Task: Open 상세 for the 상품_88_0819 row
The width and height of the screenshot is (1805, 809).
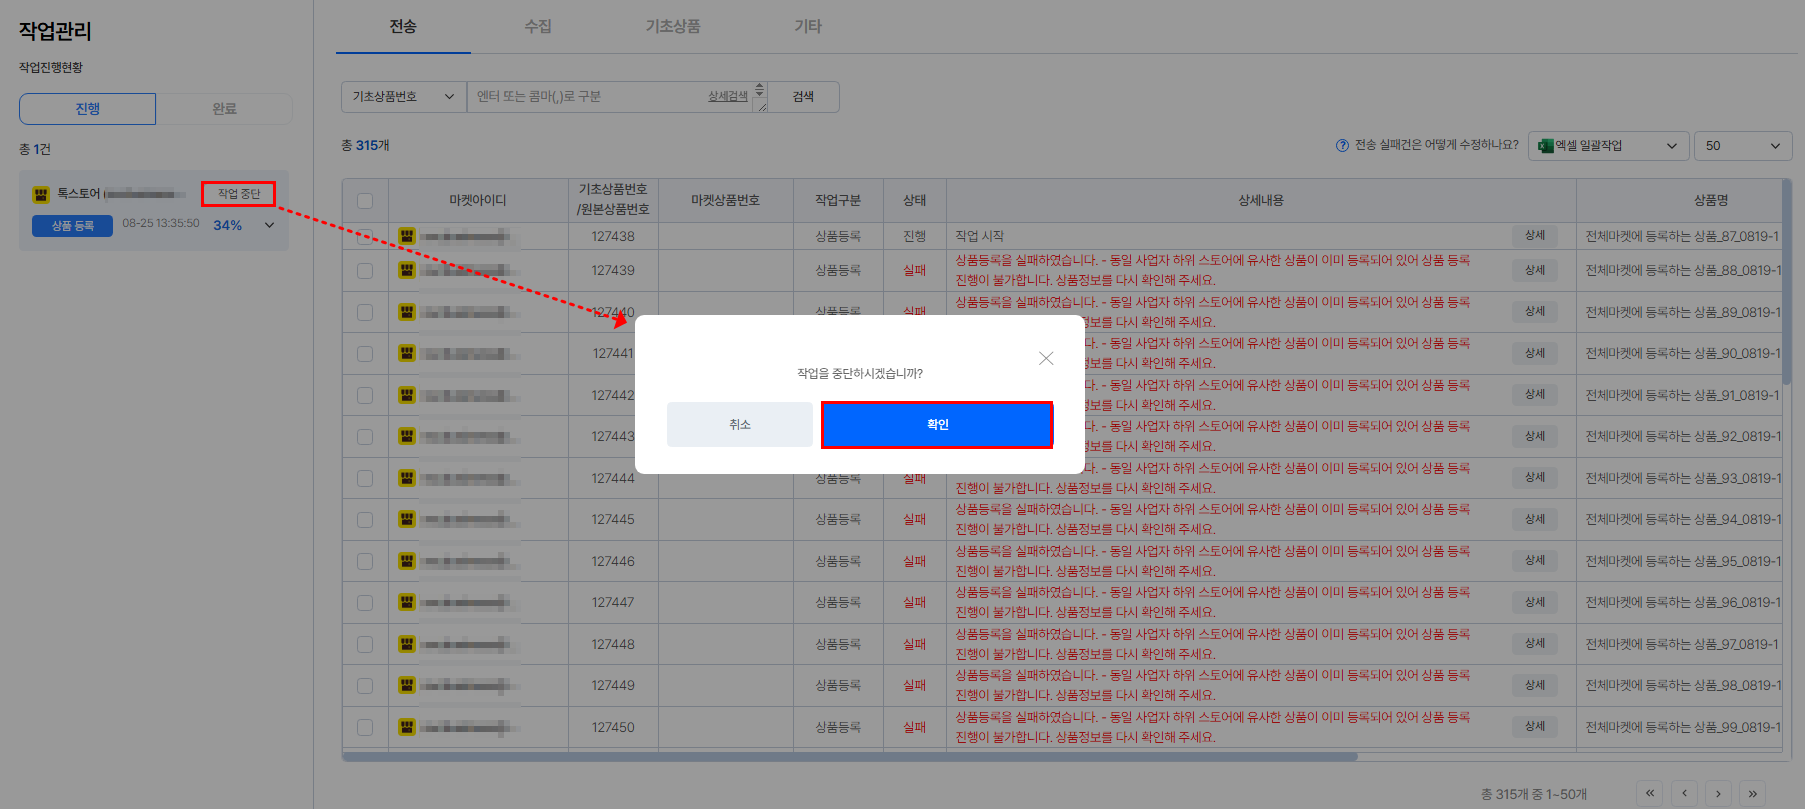Action: (x=1535, y=270)
